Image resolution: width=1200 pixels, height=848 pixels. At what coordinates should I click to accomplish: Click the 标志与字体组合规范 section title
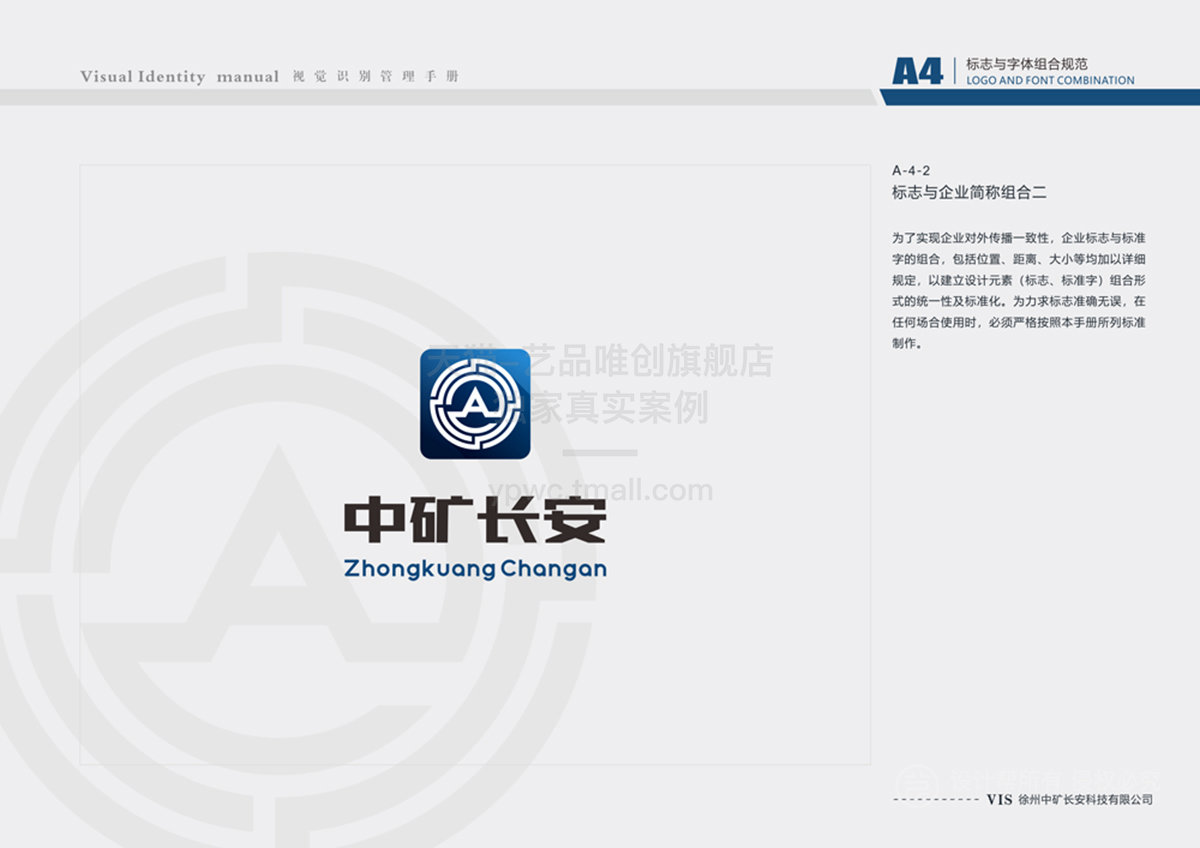click(x=1027, y=64)
